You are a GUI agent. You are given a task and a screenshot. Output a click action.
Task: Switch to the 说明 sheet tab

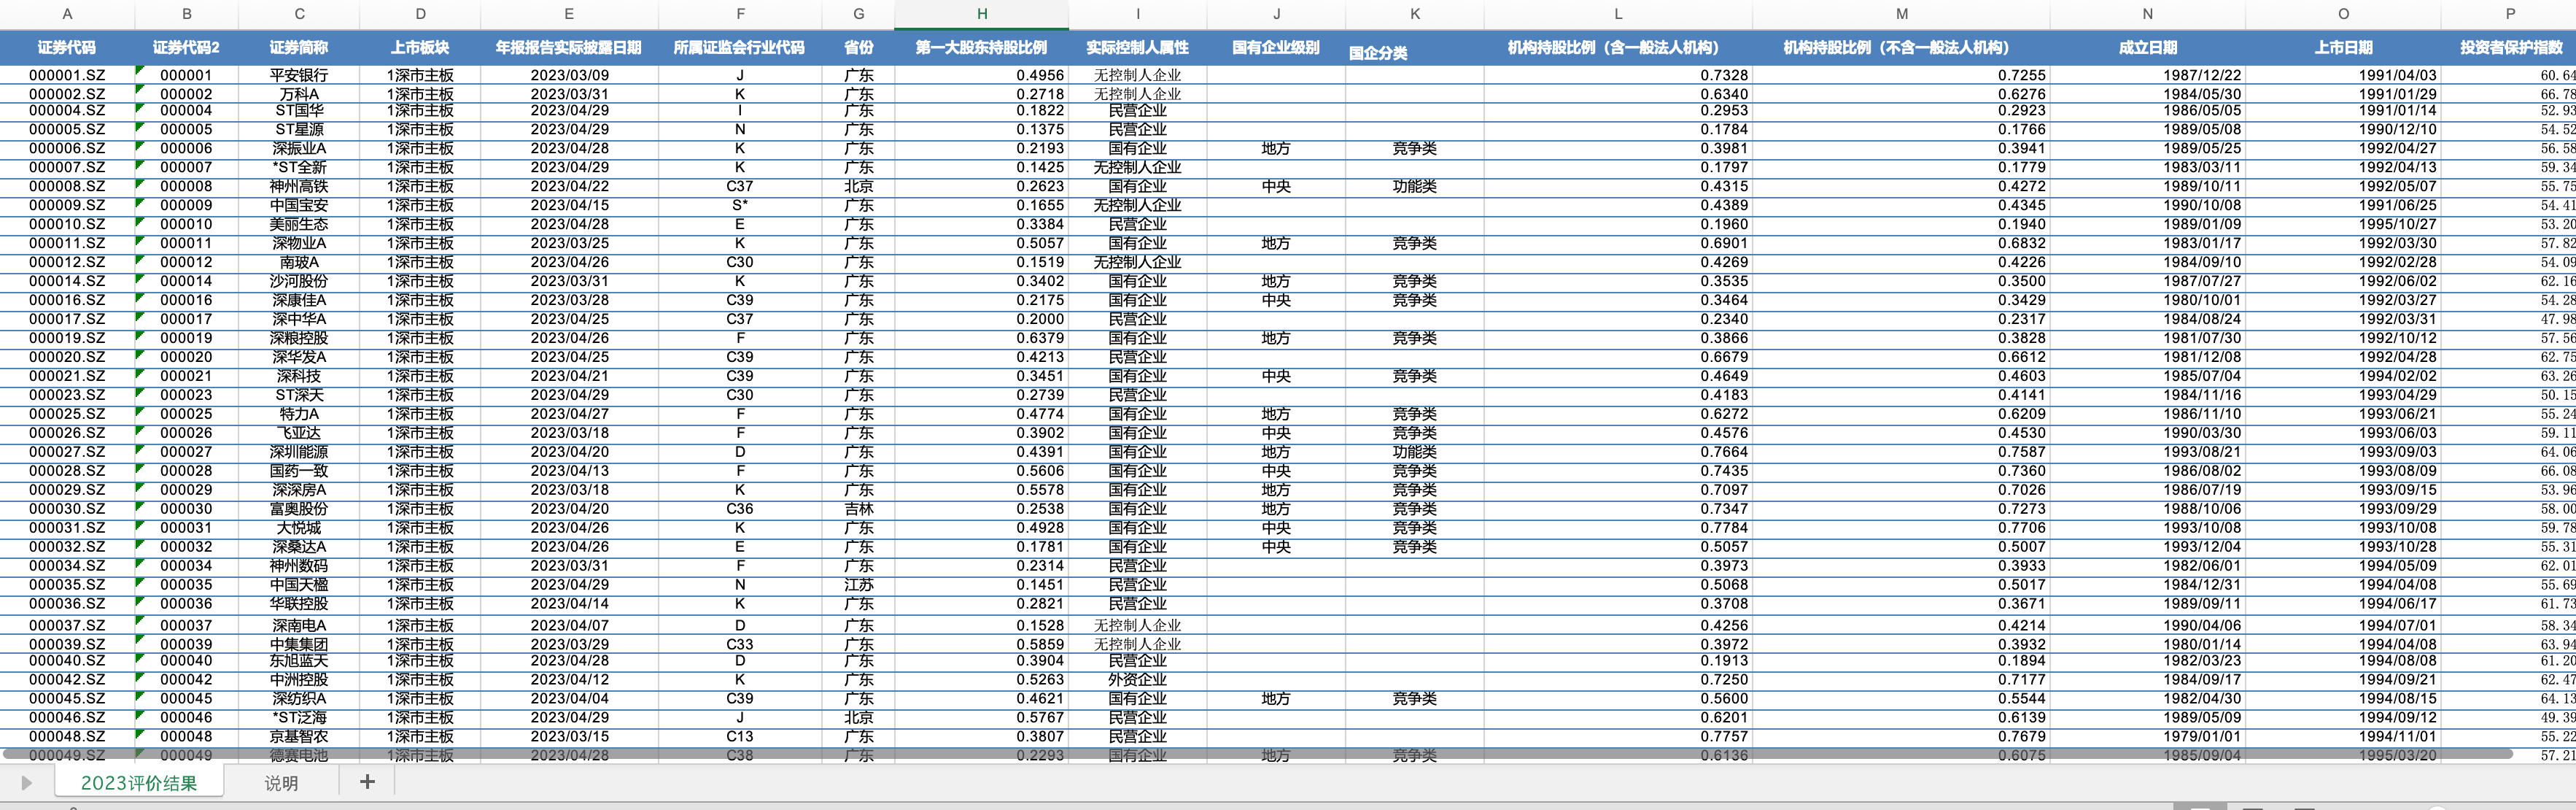click(281, 783)
